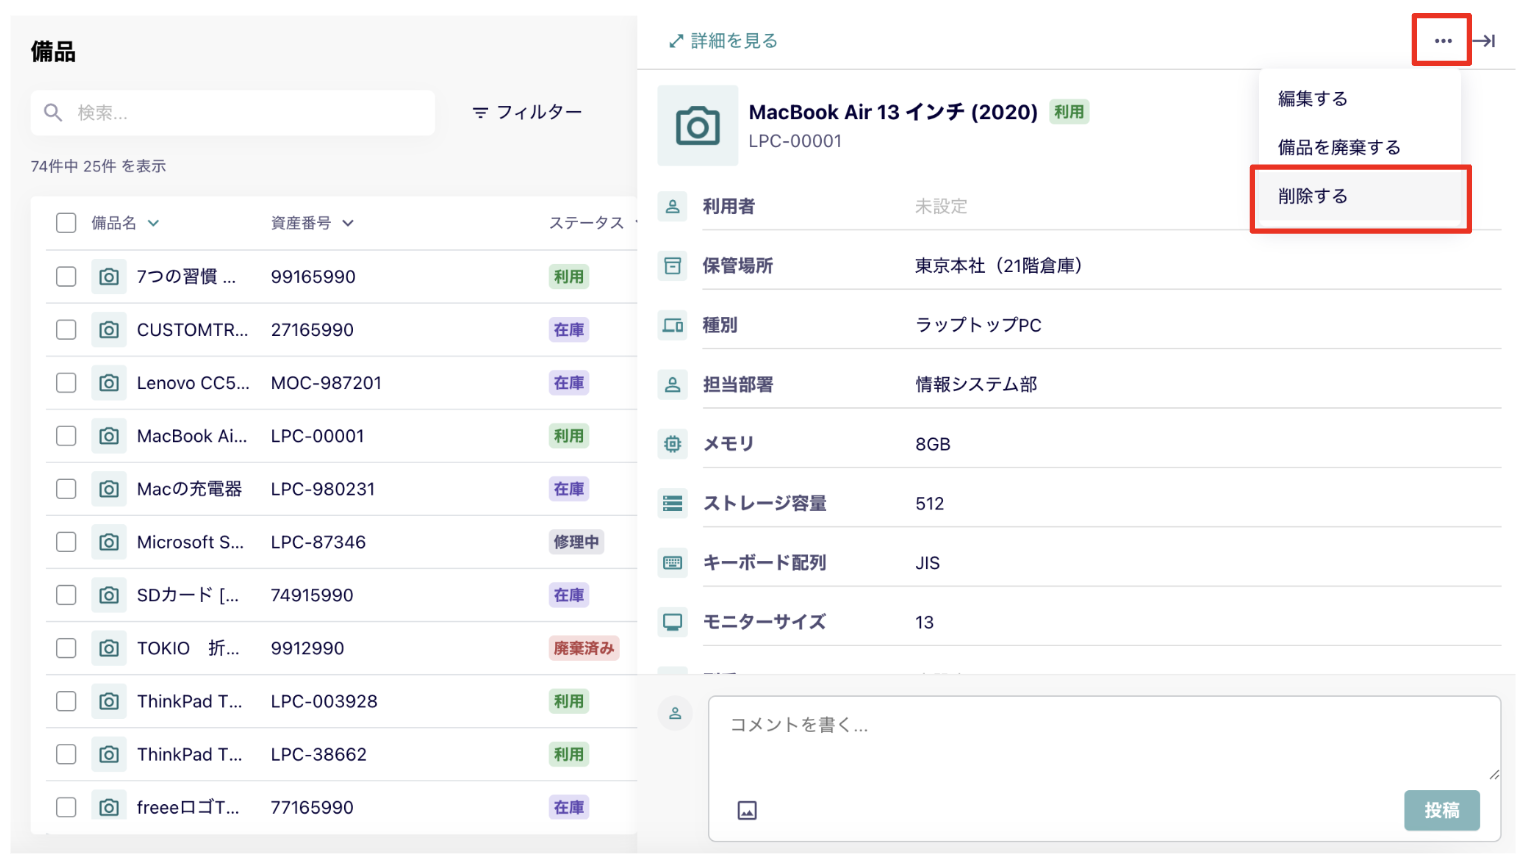Click the 保管場所 storage box icon
The image size is (1540, 866).
click(x=673, y=266)
